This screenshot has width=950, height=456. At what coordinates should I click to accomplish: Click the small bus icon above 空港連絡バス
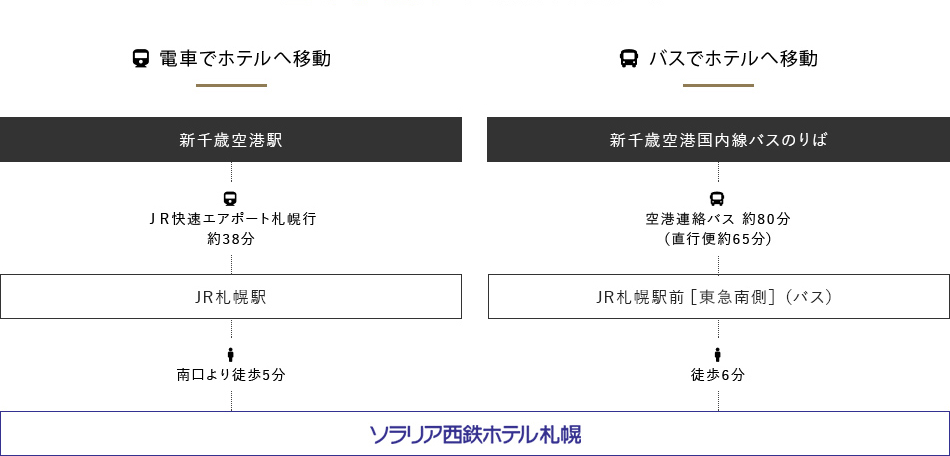pyautogui.click(x=717, y=199)
